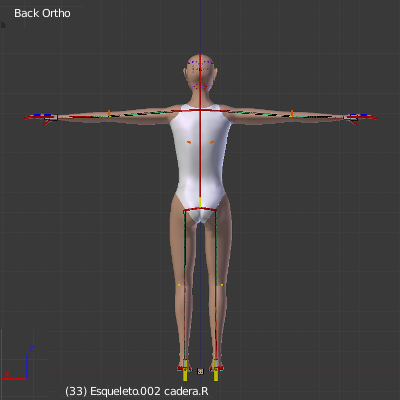Select the orange elbow marker on left arm
The width and height of the screenshot is (400, 400).
tap(109, 113)
